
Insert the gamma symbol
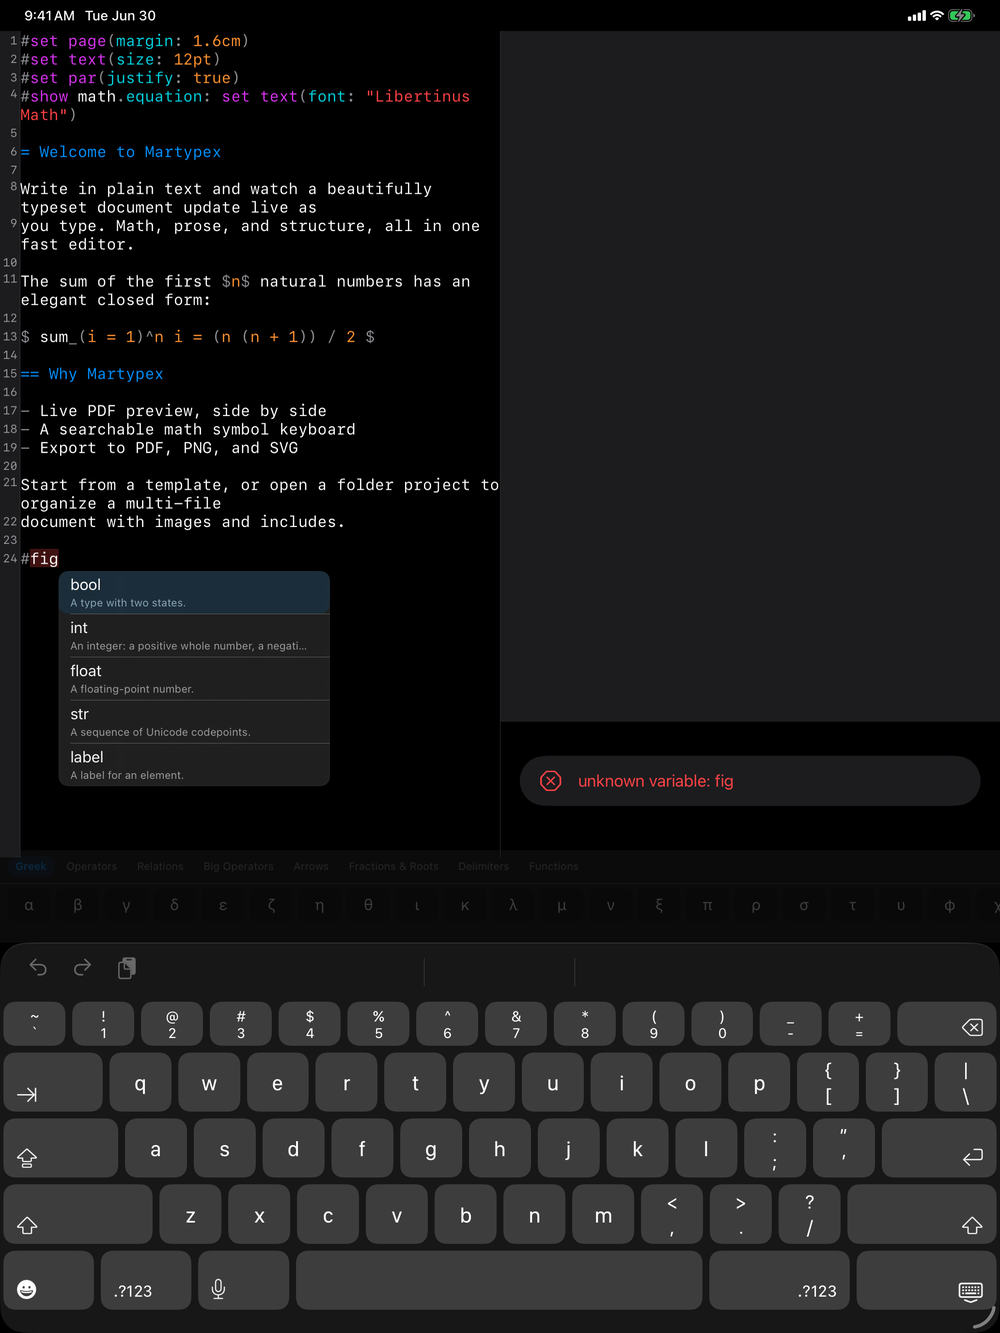126,905
